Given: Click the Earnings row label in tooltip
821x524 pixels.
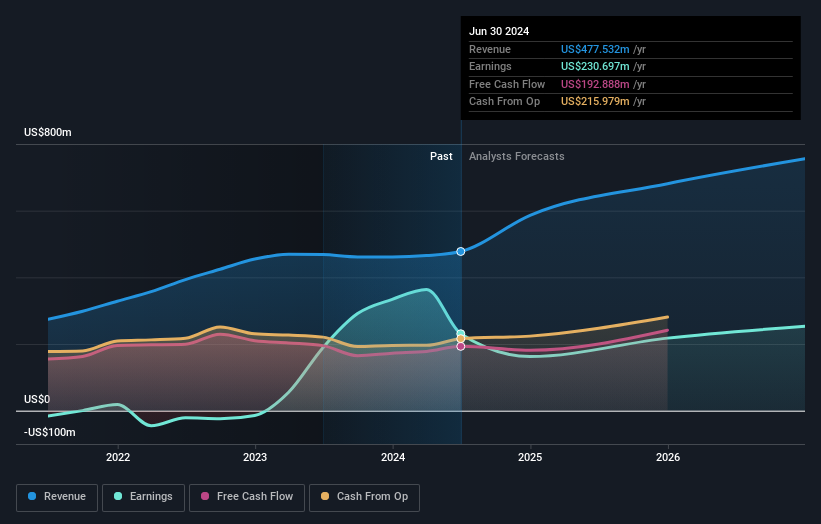Looking at the screenshot, I should point(490,66).
